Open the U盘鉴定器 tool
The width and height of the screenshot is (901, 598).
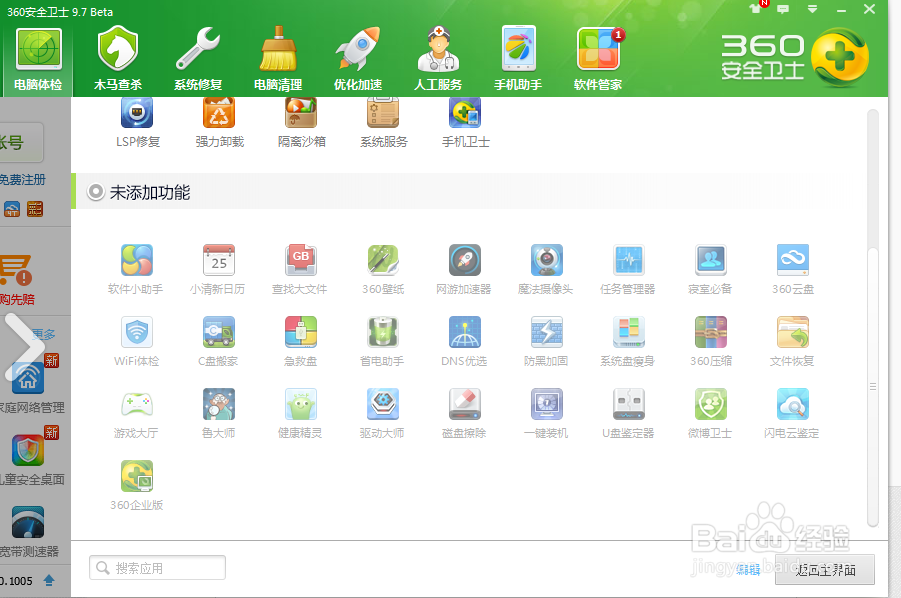click(x=629, y=404)
